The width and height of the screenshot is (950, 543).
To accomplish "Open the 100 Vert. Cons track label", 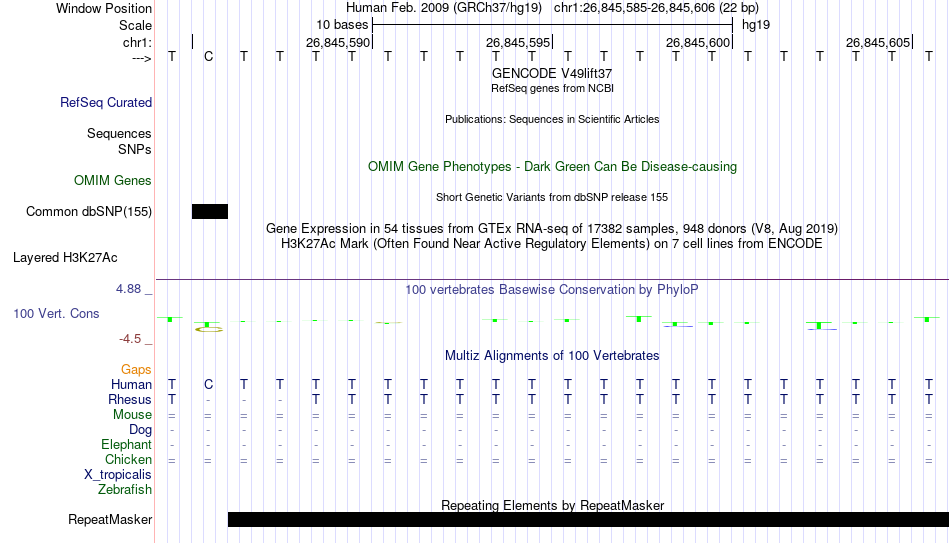I will tap(56, 313).
